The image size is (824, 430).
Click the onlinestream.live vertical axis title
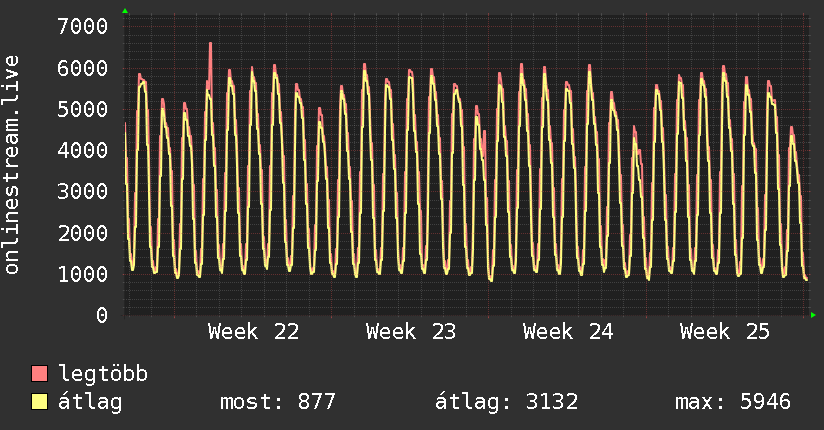click(x=11, y=165)
